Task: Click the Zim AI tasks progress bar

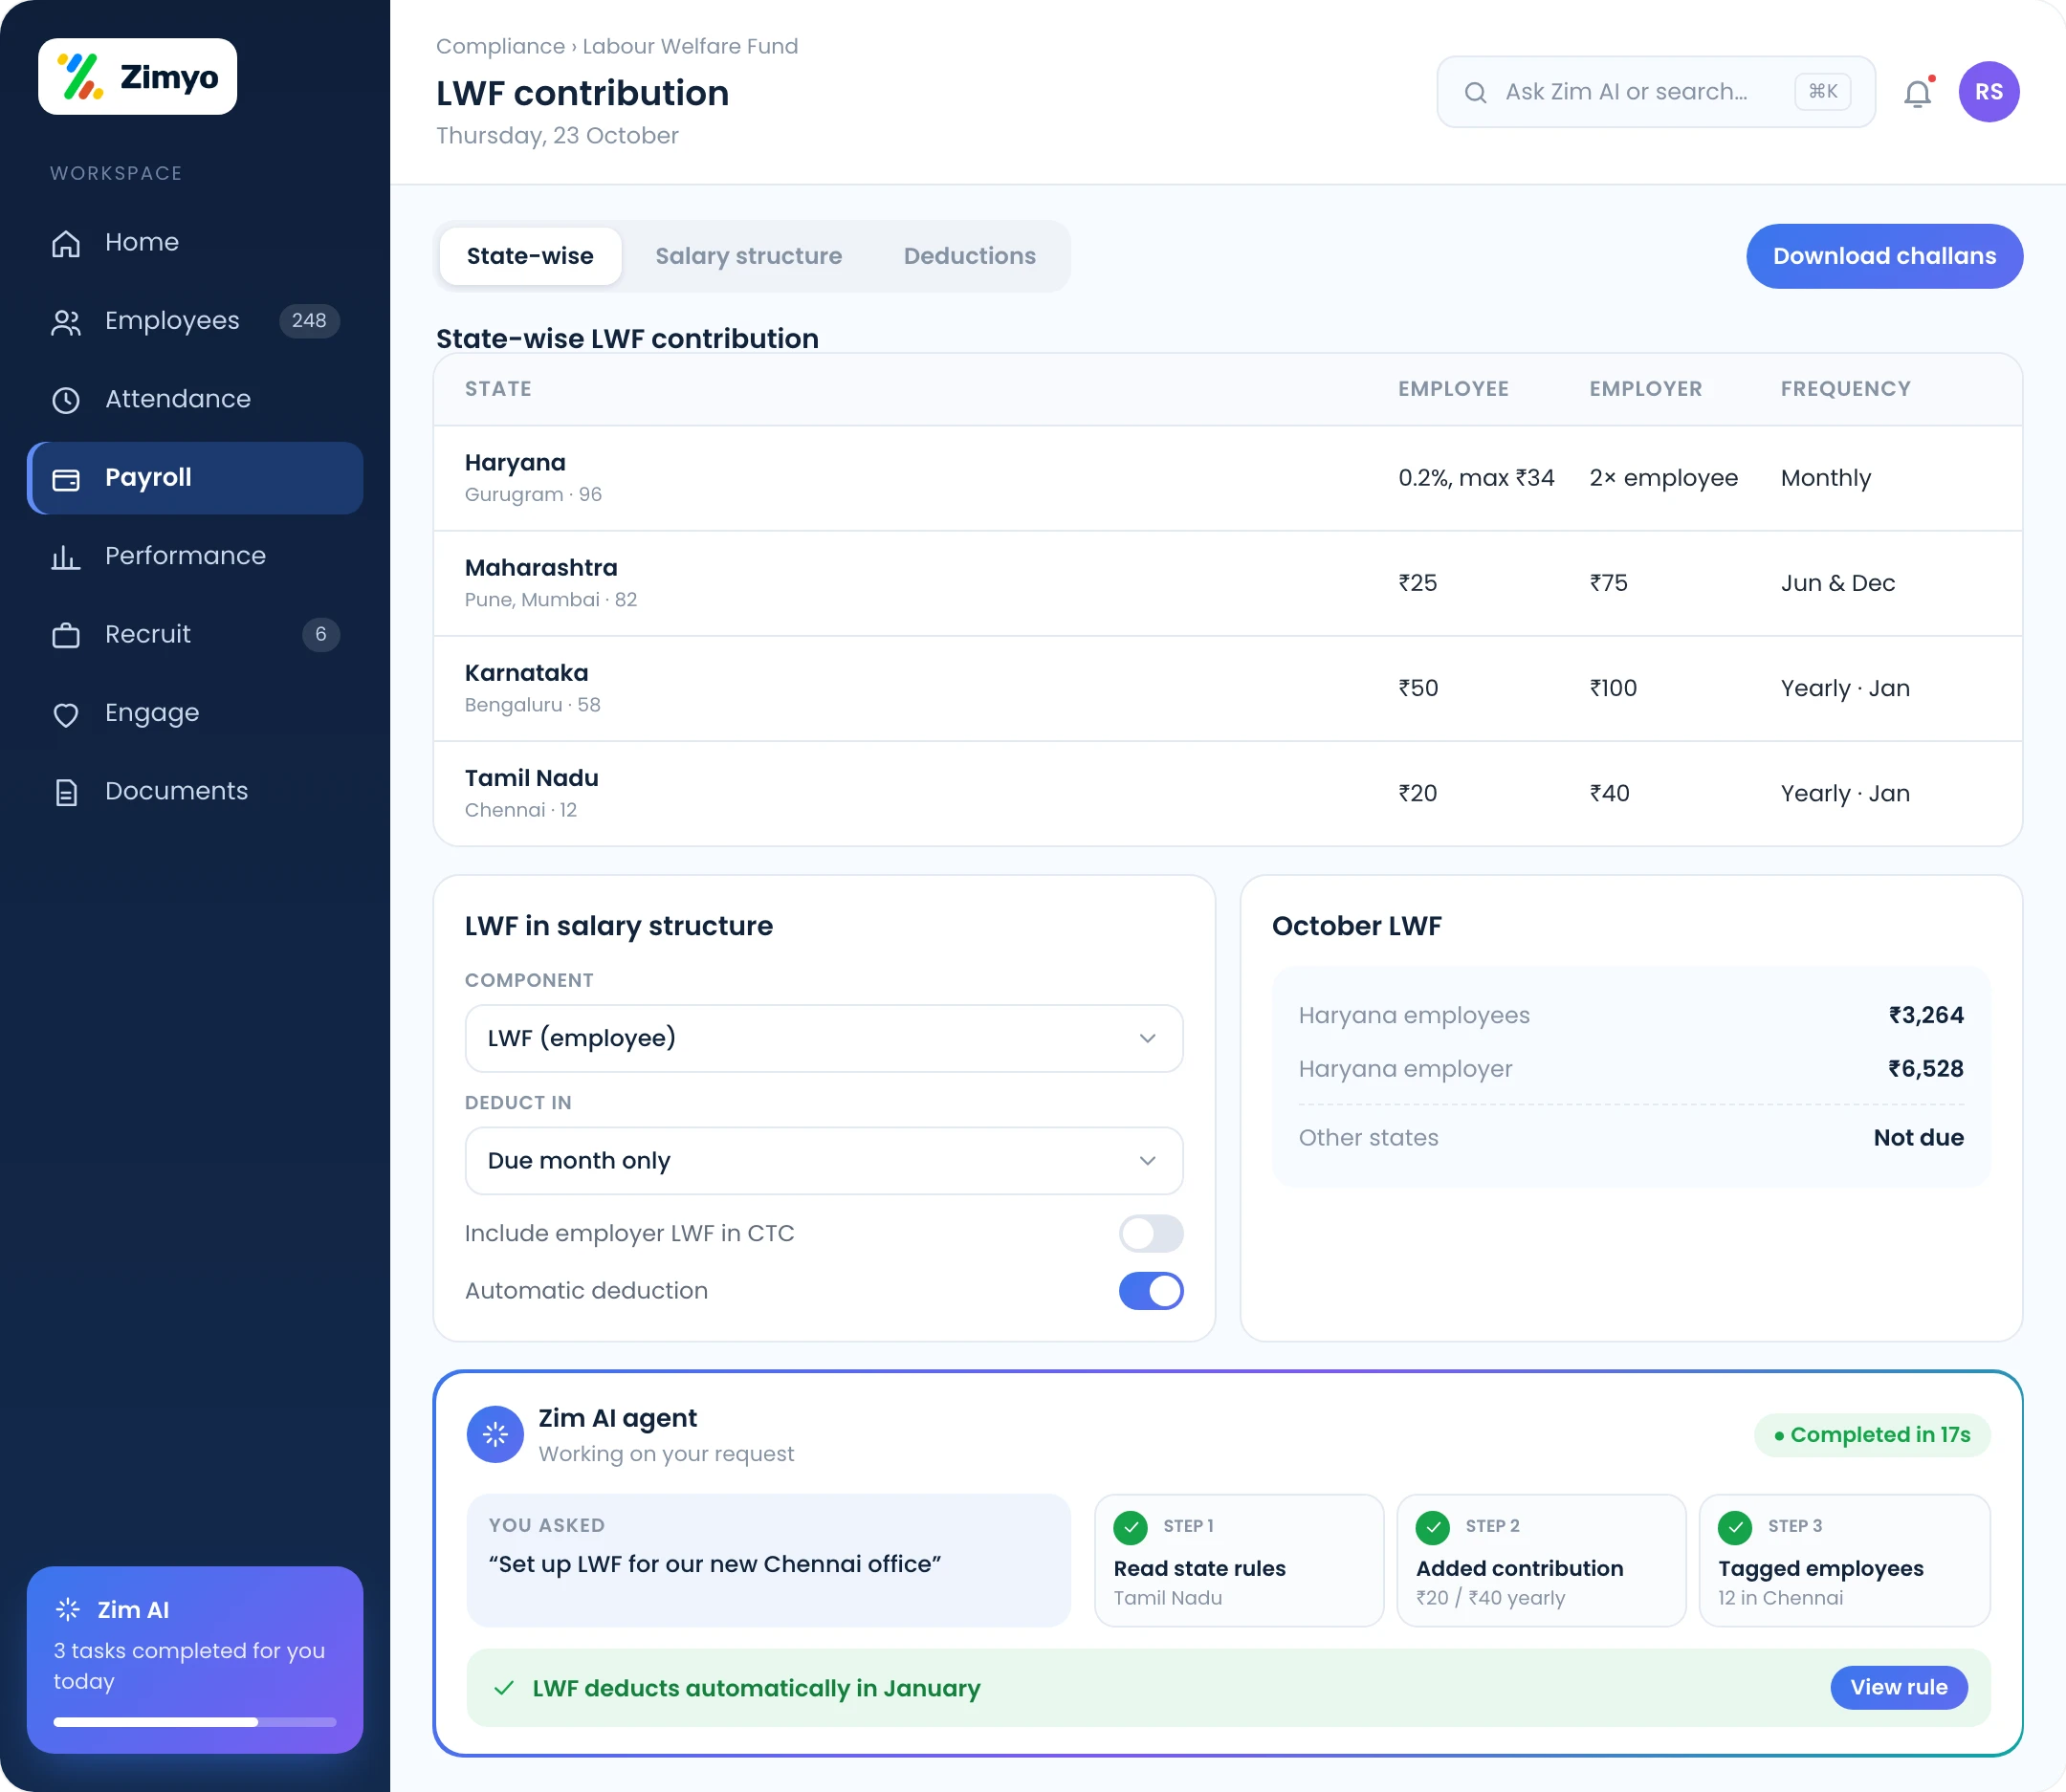Action: tap(195, 1722)
